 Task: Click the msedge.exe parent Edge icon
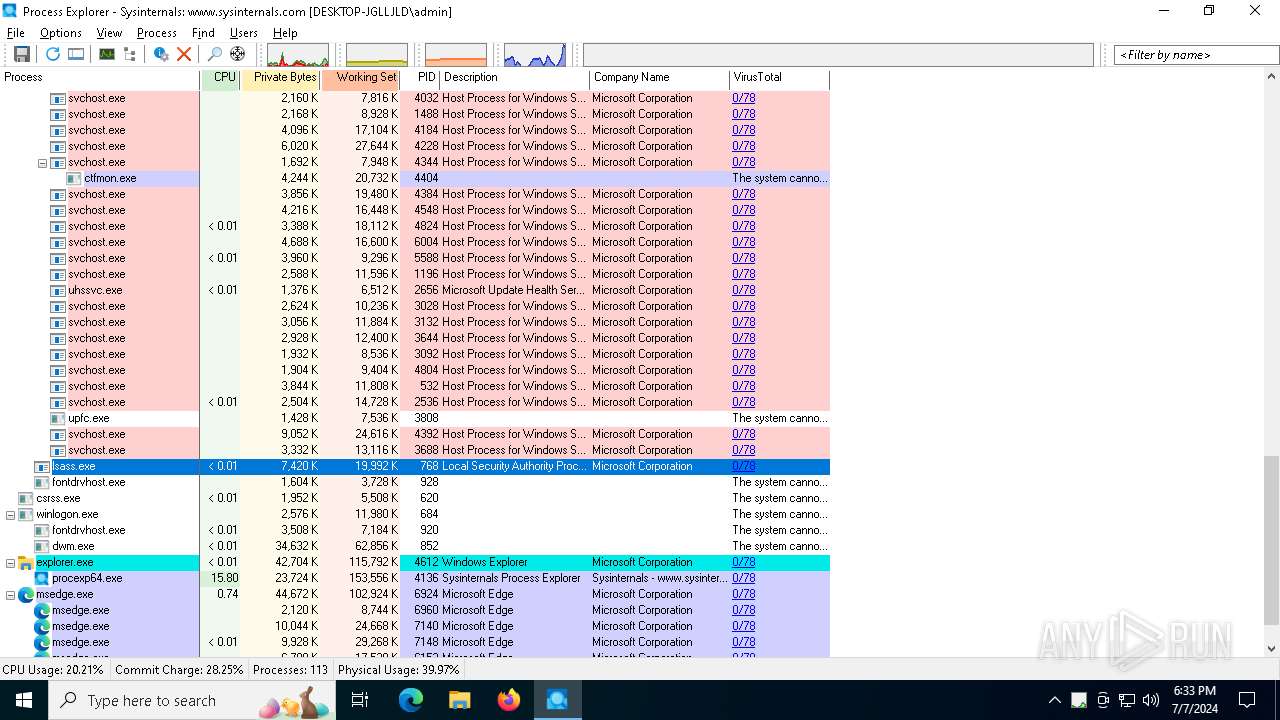click(26, 594)
